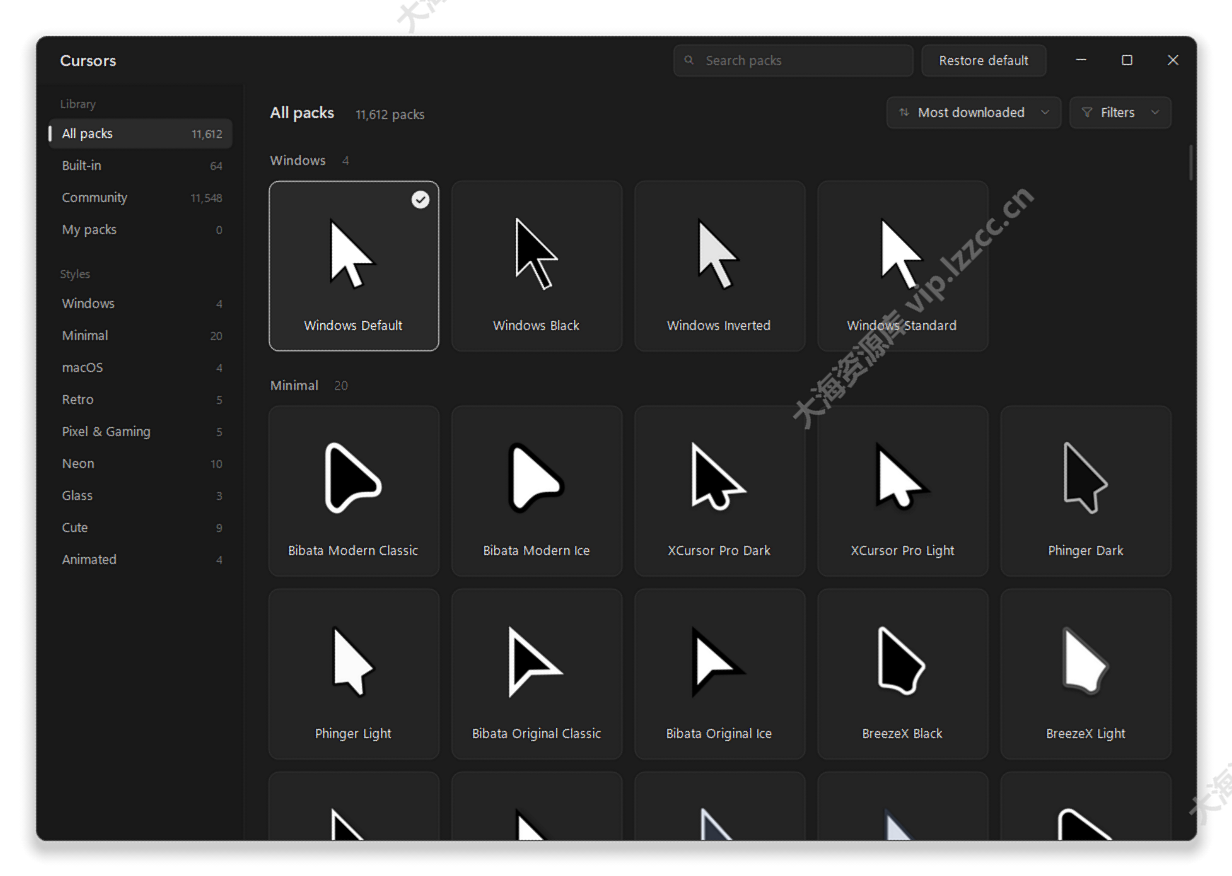
Task: Filter by the Minimal style
Action: pos(141,336)
